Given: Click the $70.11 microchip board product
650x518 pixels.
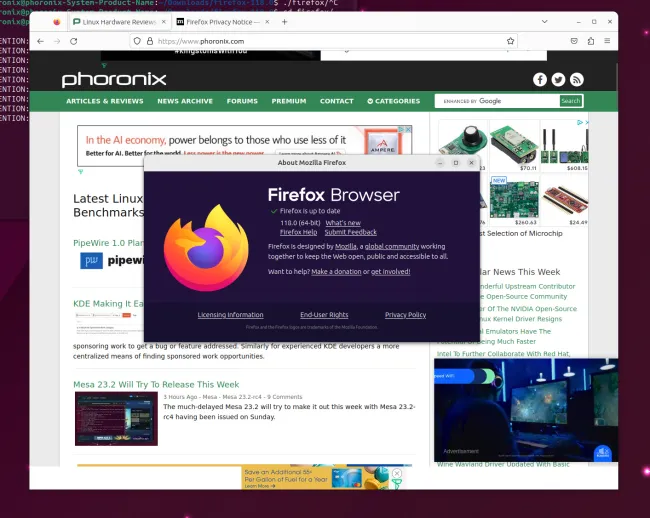Looking at the screenshot, I should 514,146.
